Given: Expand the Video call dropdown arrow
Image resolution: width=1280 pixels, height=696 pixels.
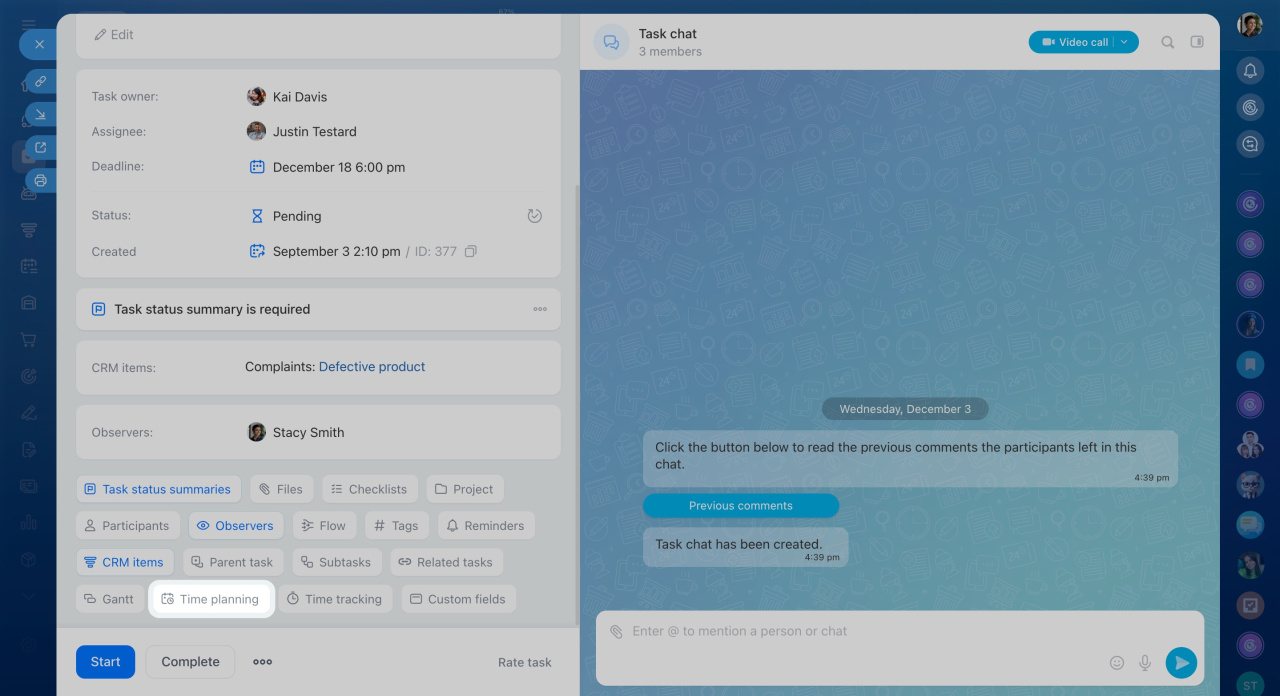Looking at the screenshot, I should tap(1125, 42).
